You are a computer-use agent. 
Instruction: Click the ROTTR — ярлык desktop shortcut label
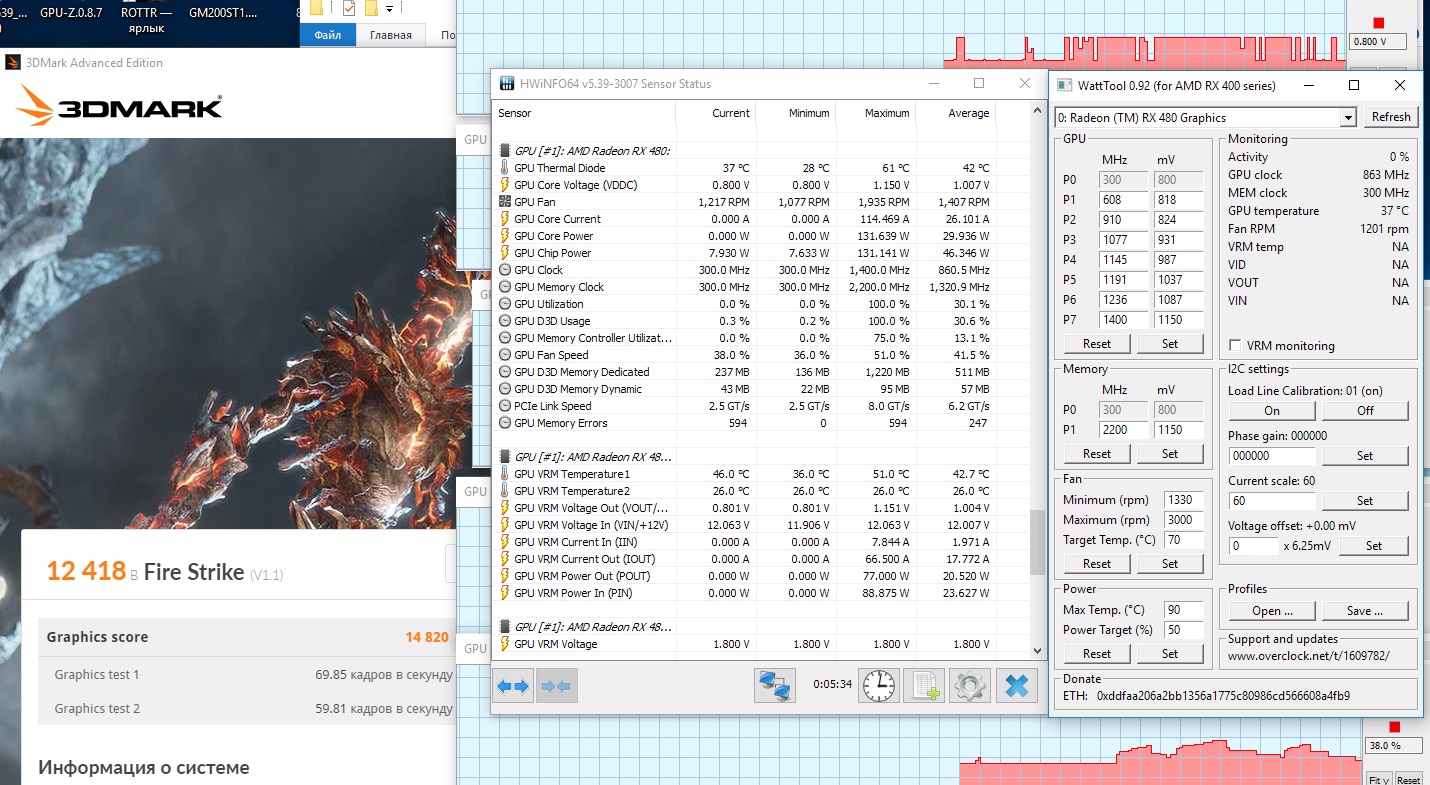coord(146,21)
